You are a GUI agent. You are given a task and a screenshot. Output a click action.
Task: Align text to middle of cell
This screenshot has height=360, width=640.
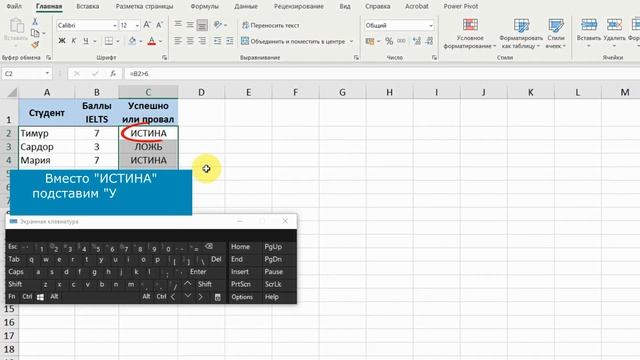[x=190, y=25]
